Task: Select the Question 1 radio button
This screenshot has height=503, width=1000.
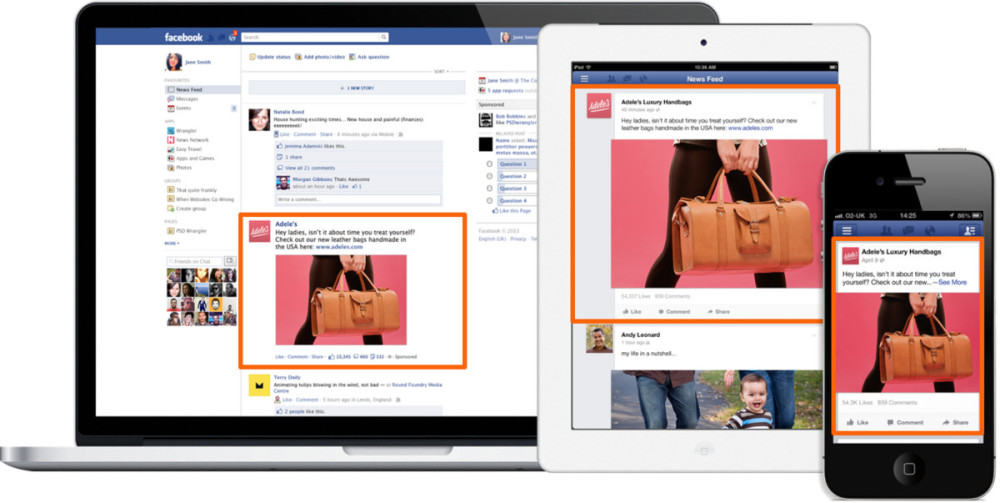Action: [x=489, y=164]
